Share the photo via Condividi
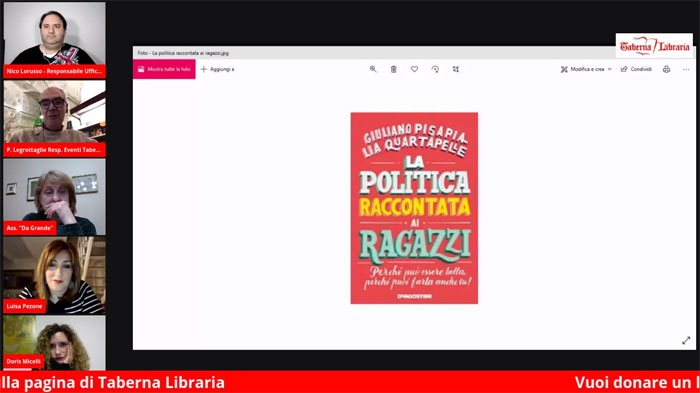The image size is (700, 393). [636, 69]
